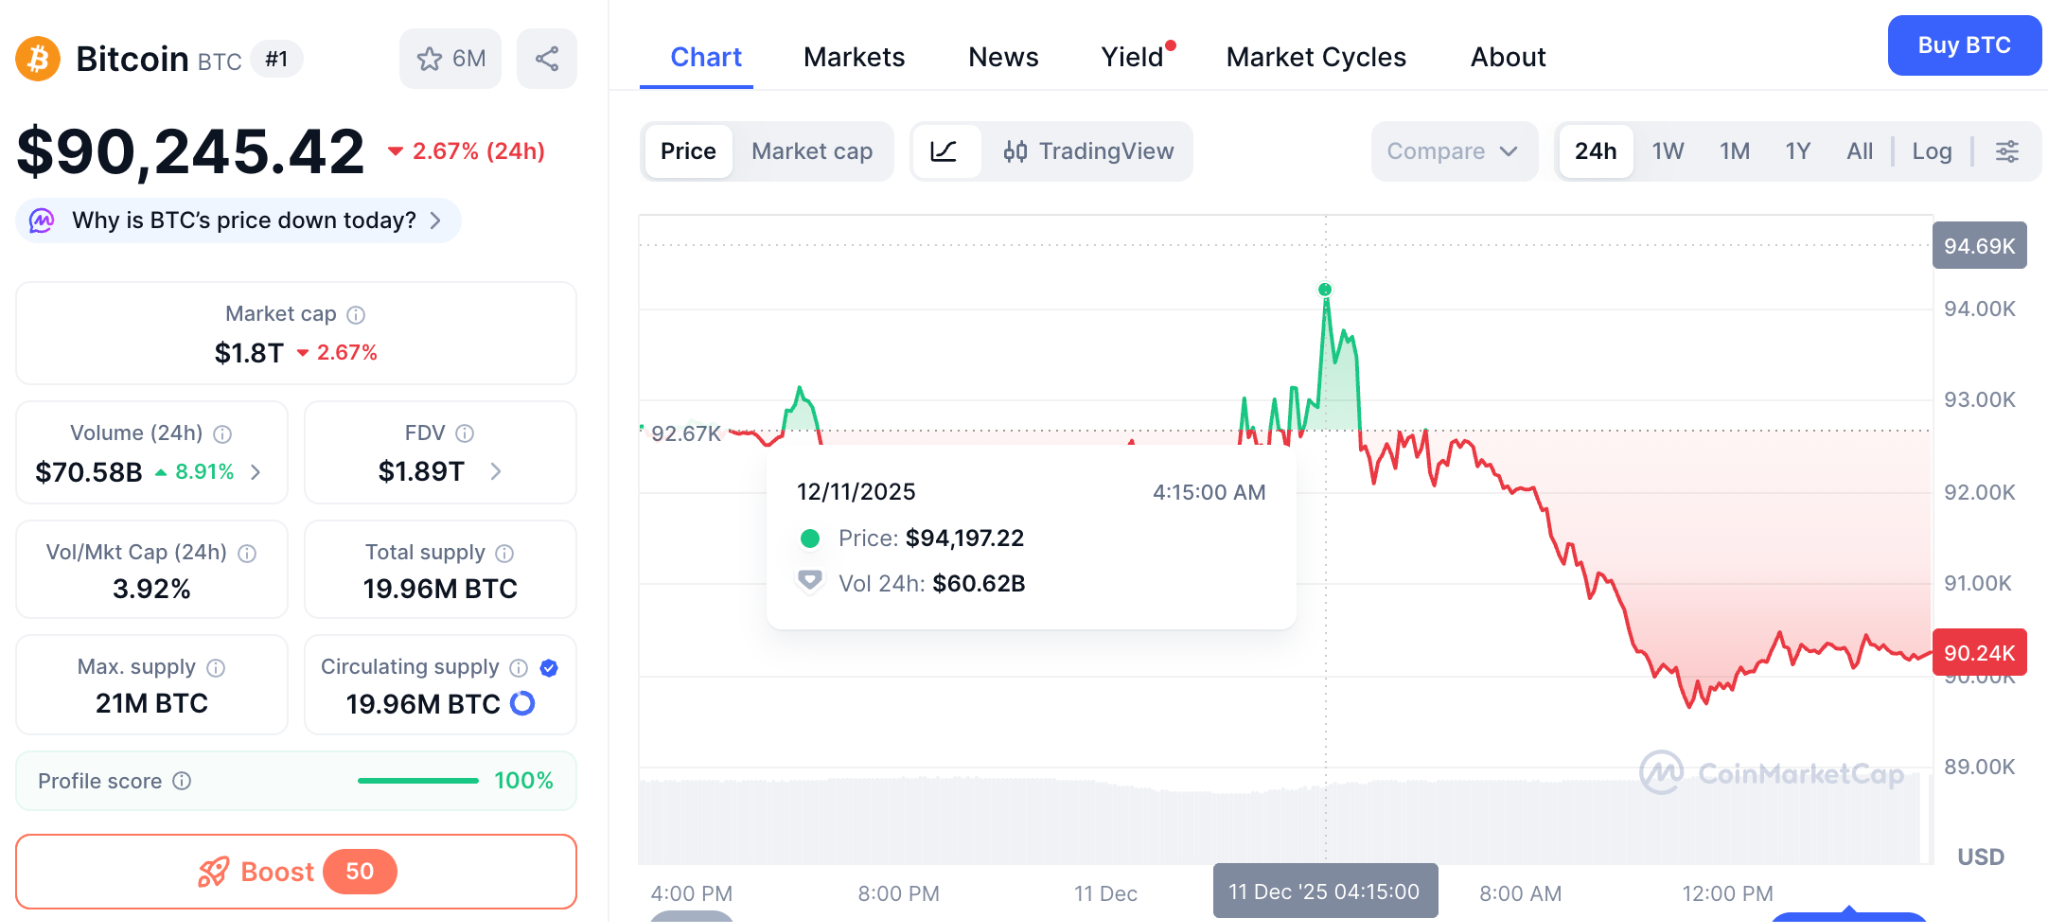Click the $94,197.22 tooltip price
The image size is (2048, 922).
click(965, 538)
